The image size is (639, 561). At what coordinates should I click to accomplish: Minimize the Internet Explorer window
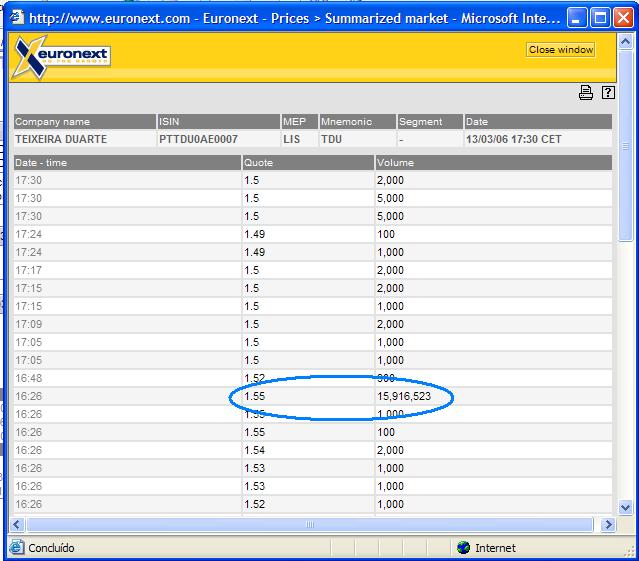[578, 17]
